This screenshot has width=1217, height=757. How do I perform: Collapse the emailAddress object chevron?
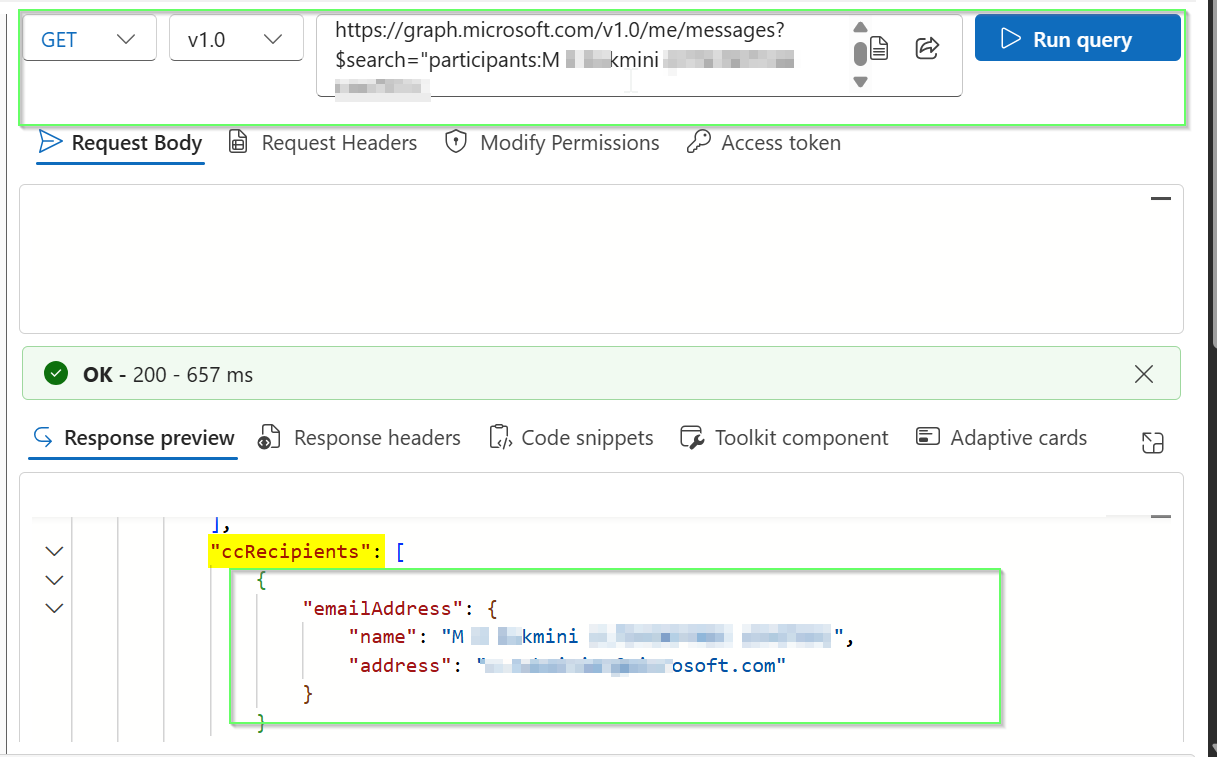54,608
